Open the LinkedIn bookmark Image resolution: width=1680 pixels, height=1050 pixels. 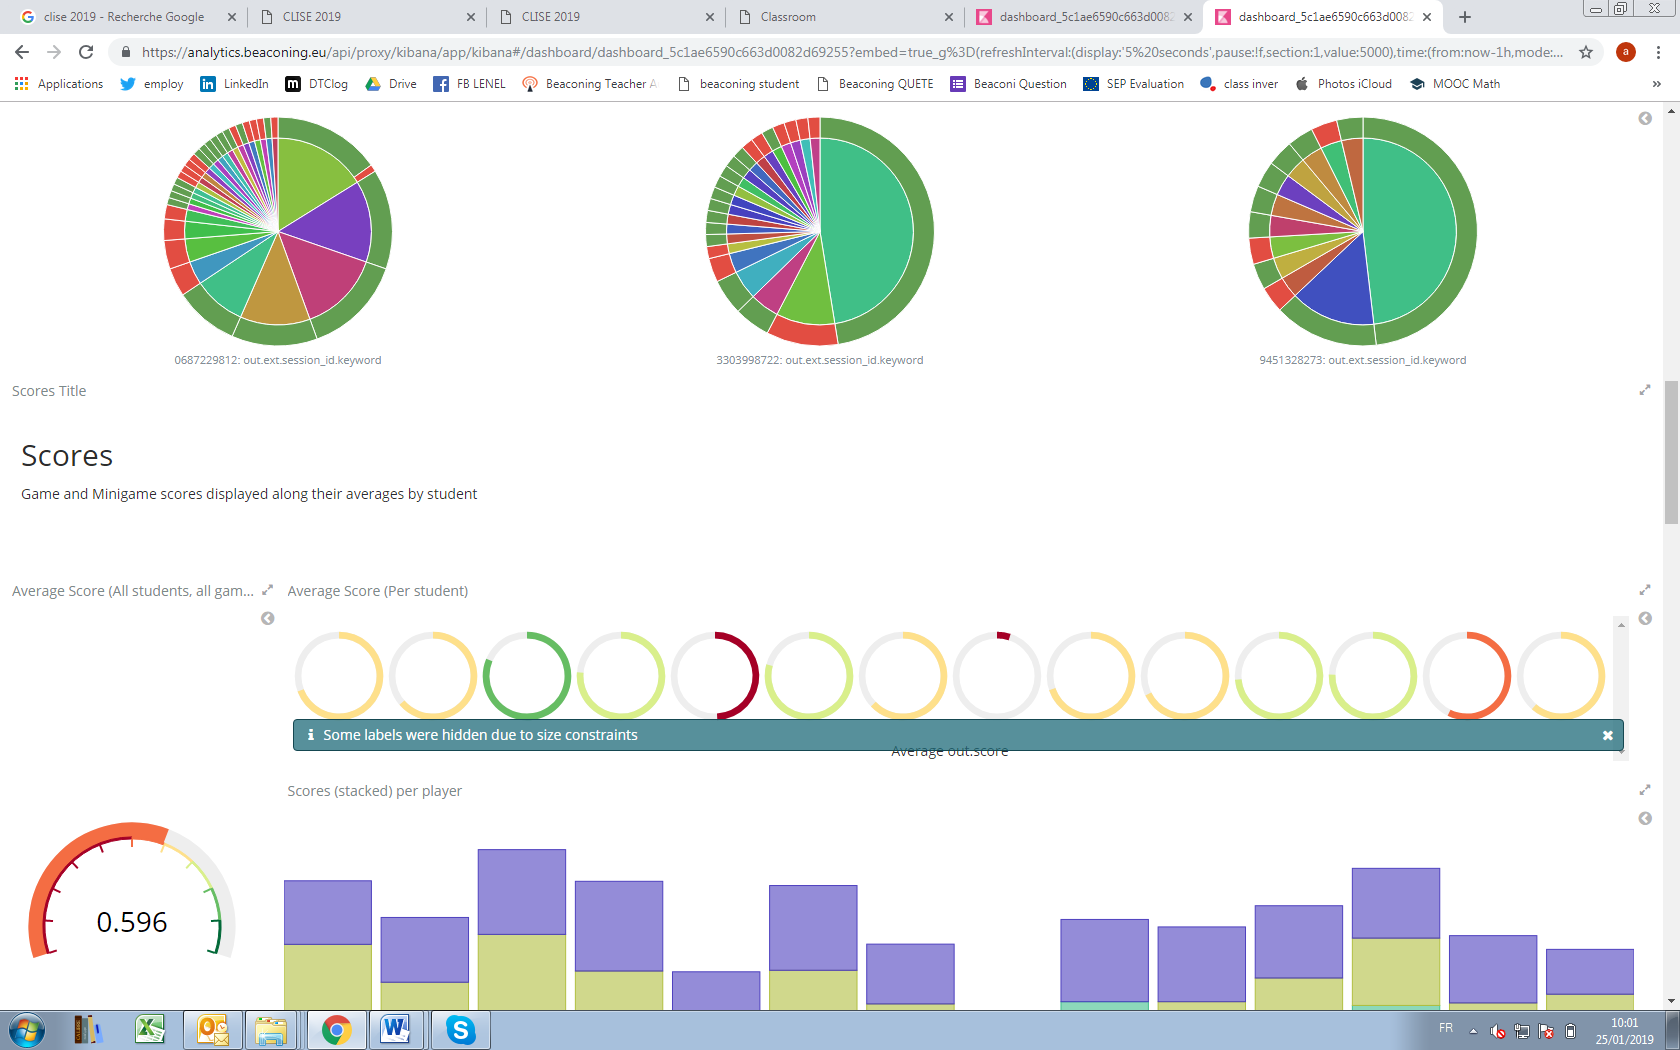tap(234, 84)
